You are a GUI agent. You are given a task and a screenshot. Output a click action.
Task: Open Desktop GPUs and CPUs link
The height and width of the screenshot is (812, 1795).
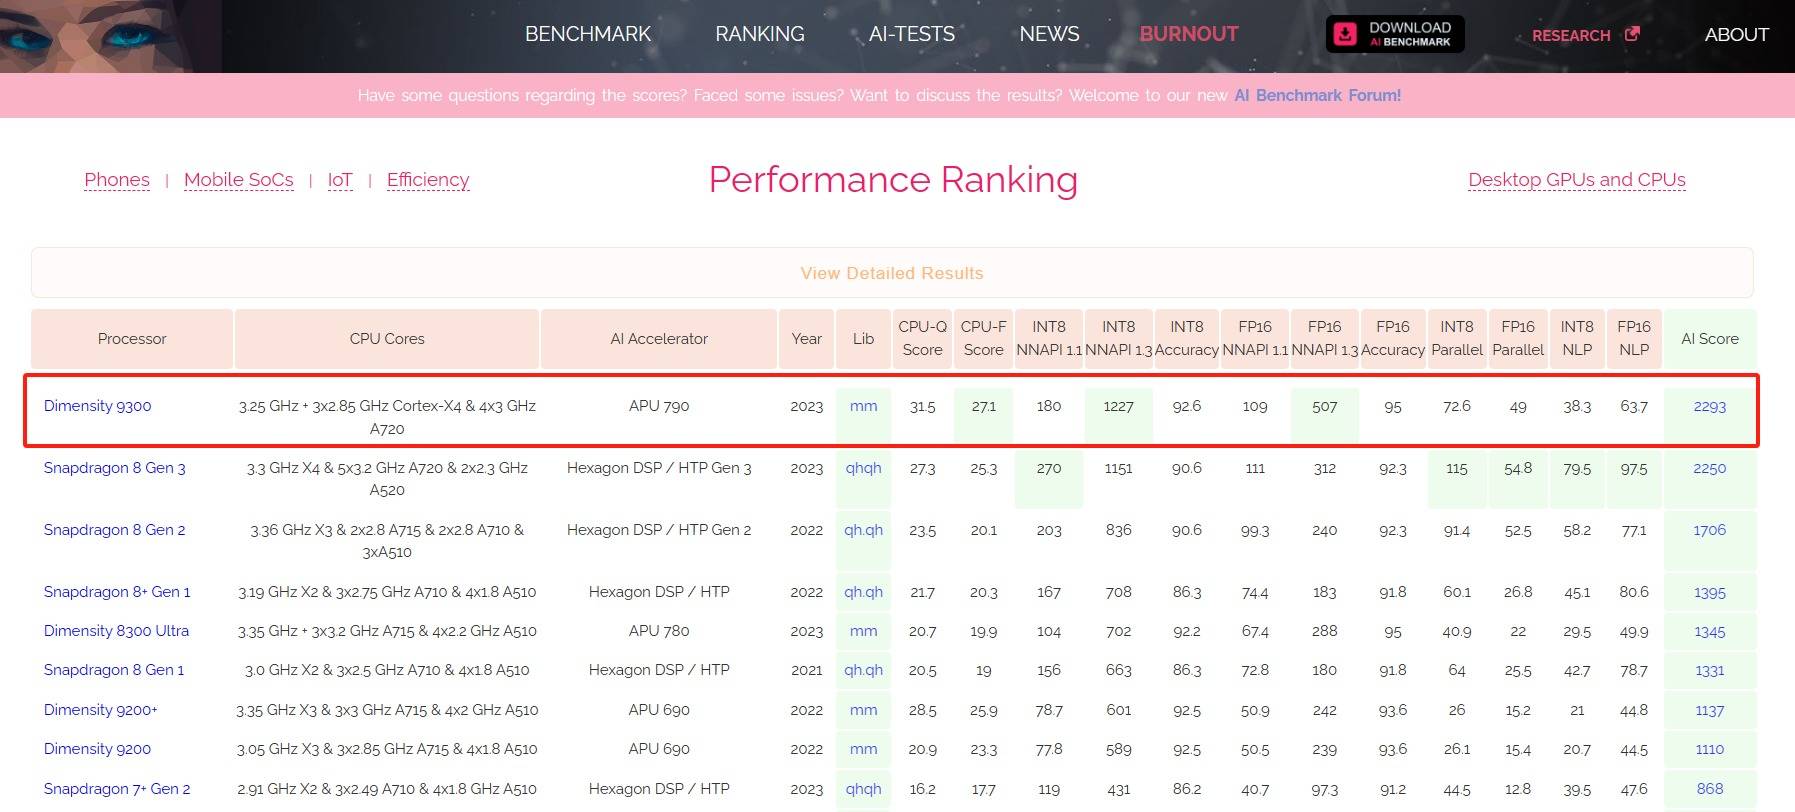point(1576,180)
